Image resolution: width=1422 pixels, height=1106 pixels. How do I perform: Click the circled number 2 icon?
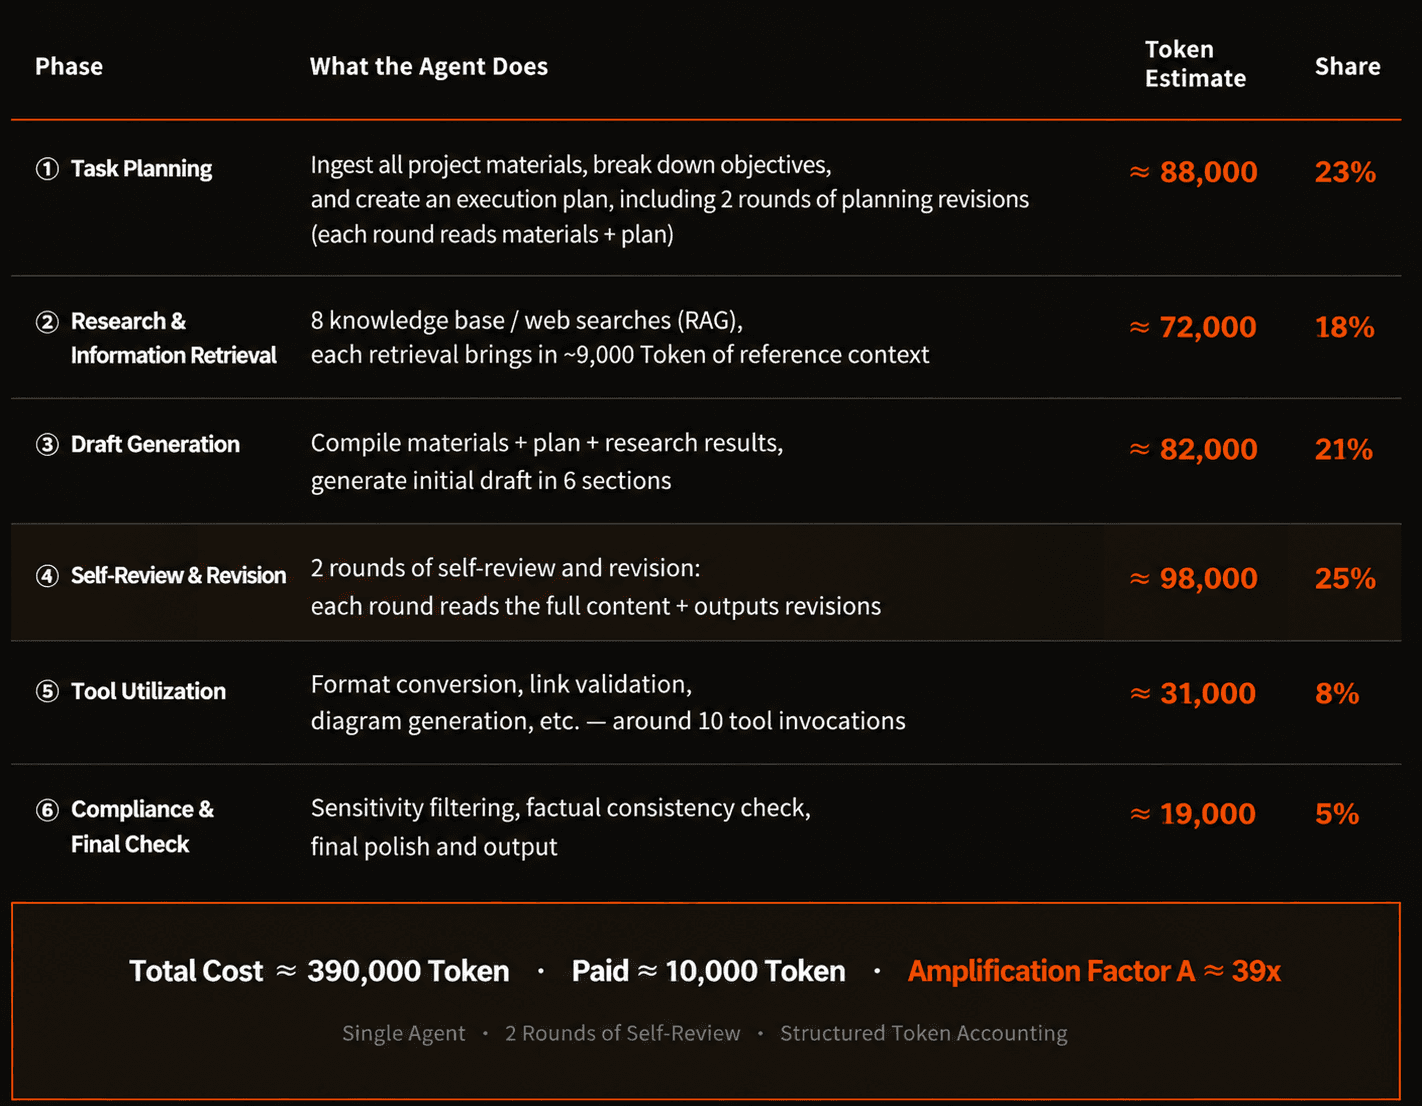[x=47, y=321]
